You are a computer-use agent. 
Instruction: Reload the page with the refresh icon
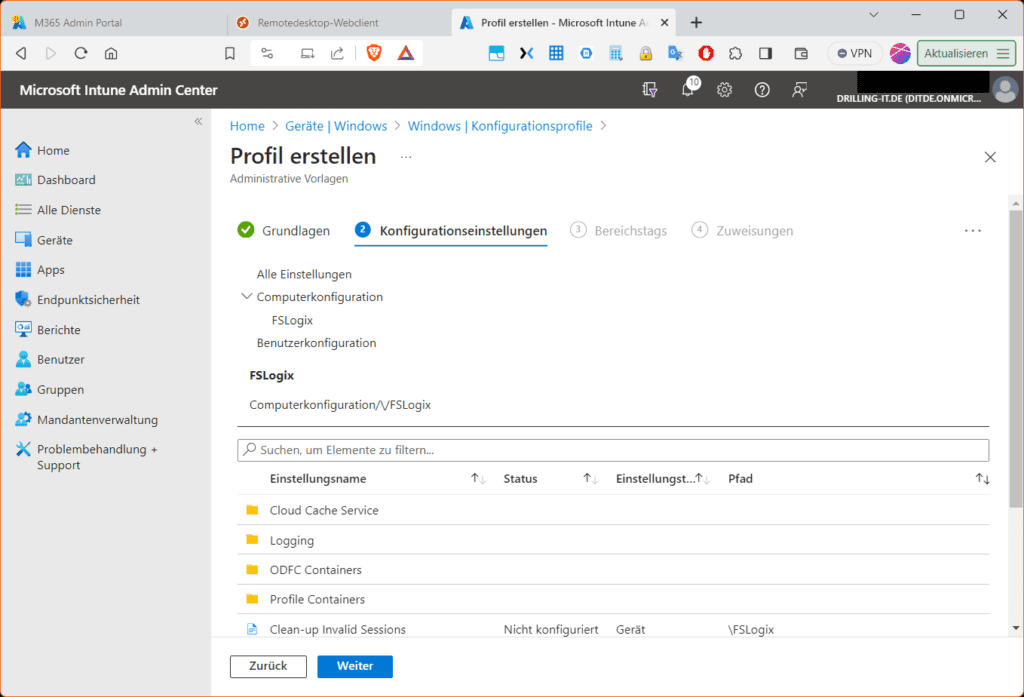81,54
